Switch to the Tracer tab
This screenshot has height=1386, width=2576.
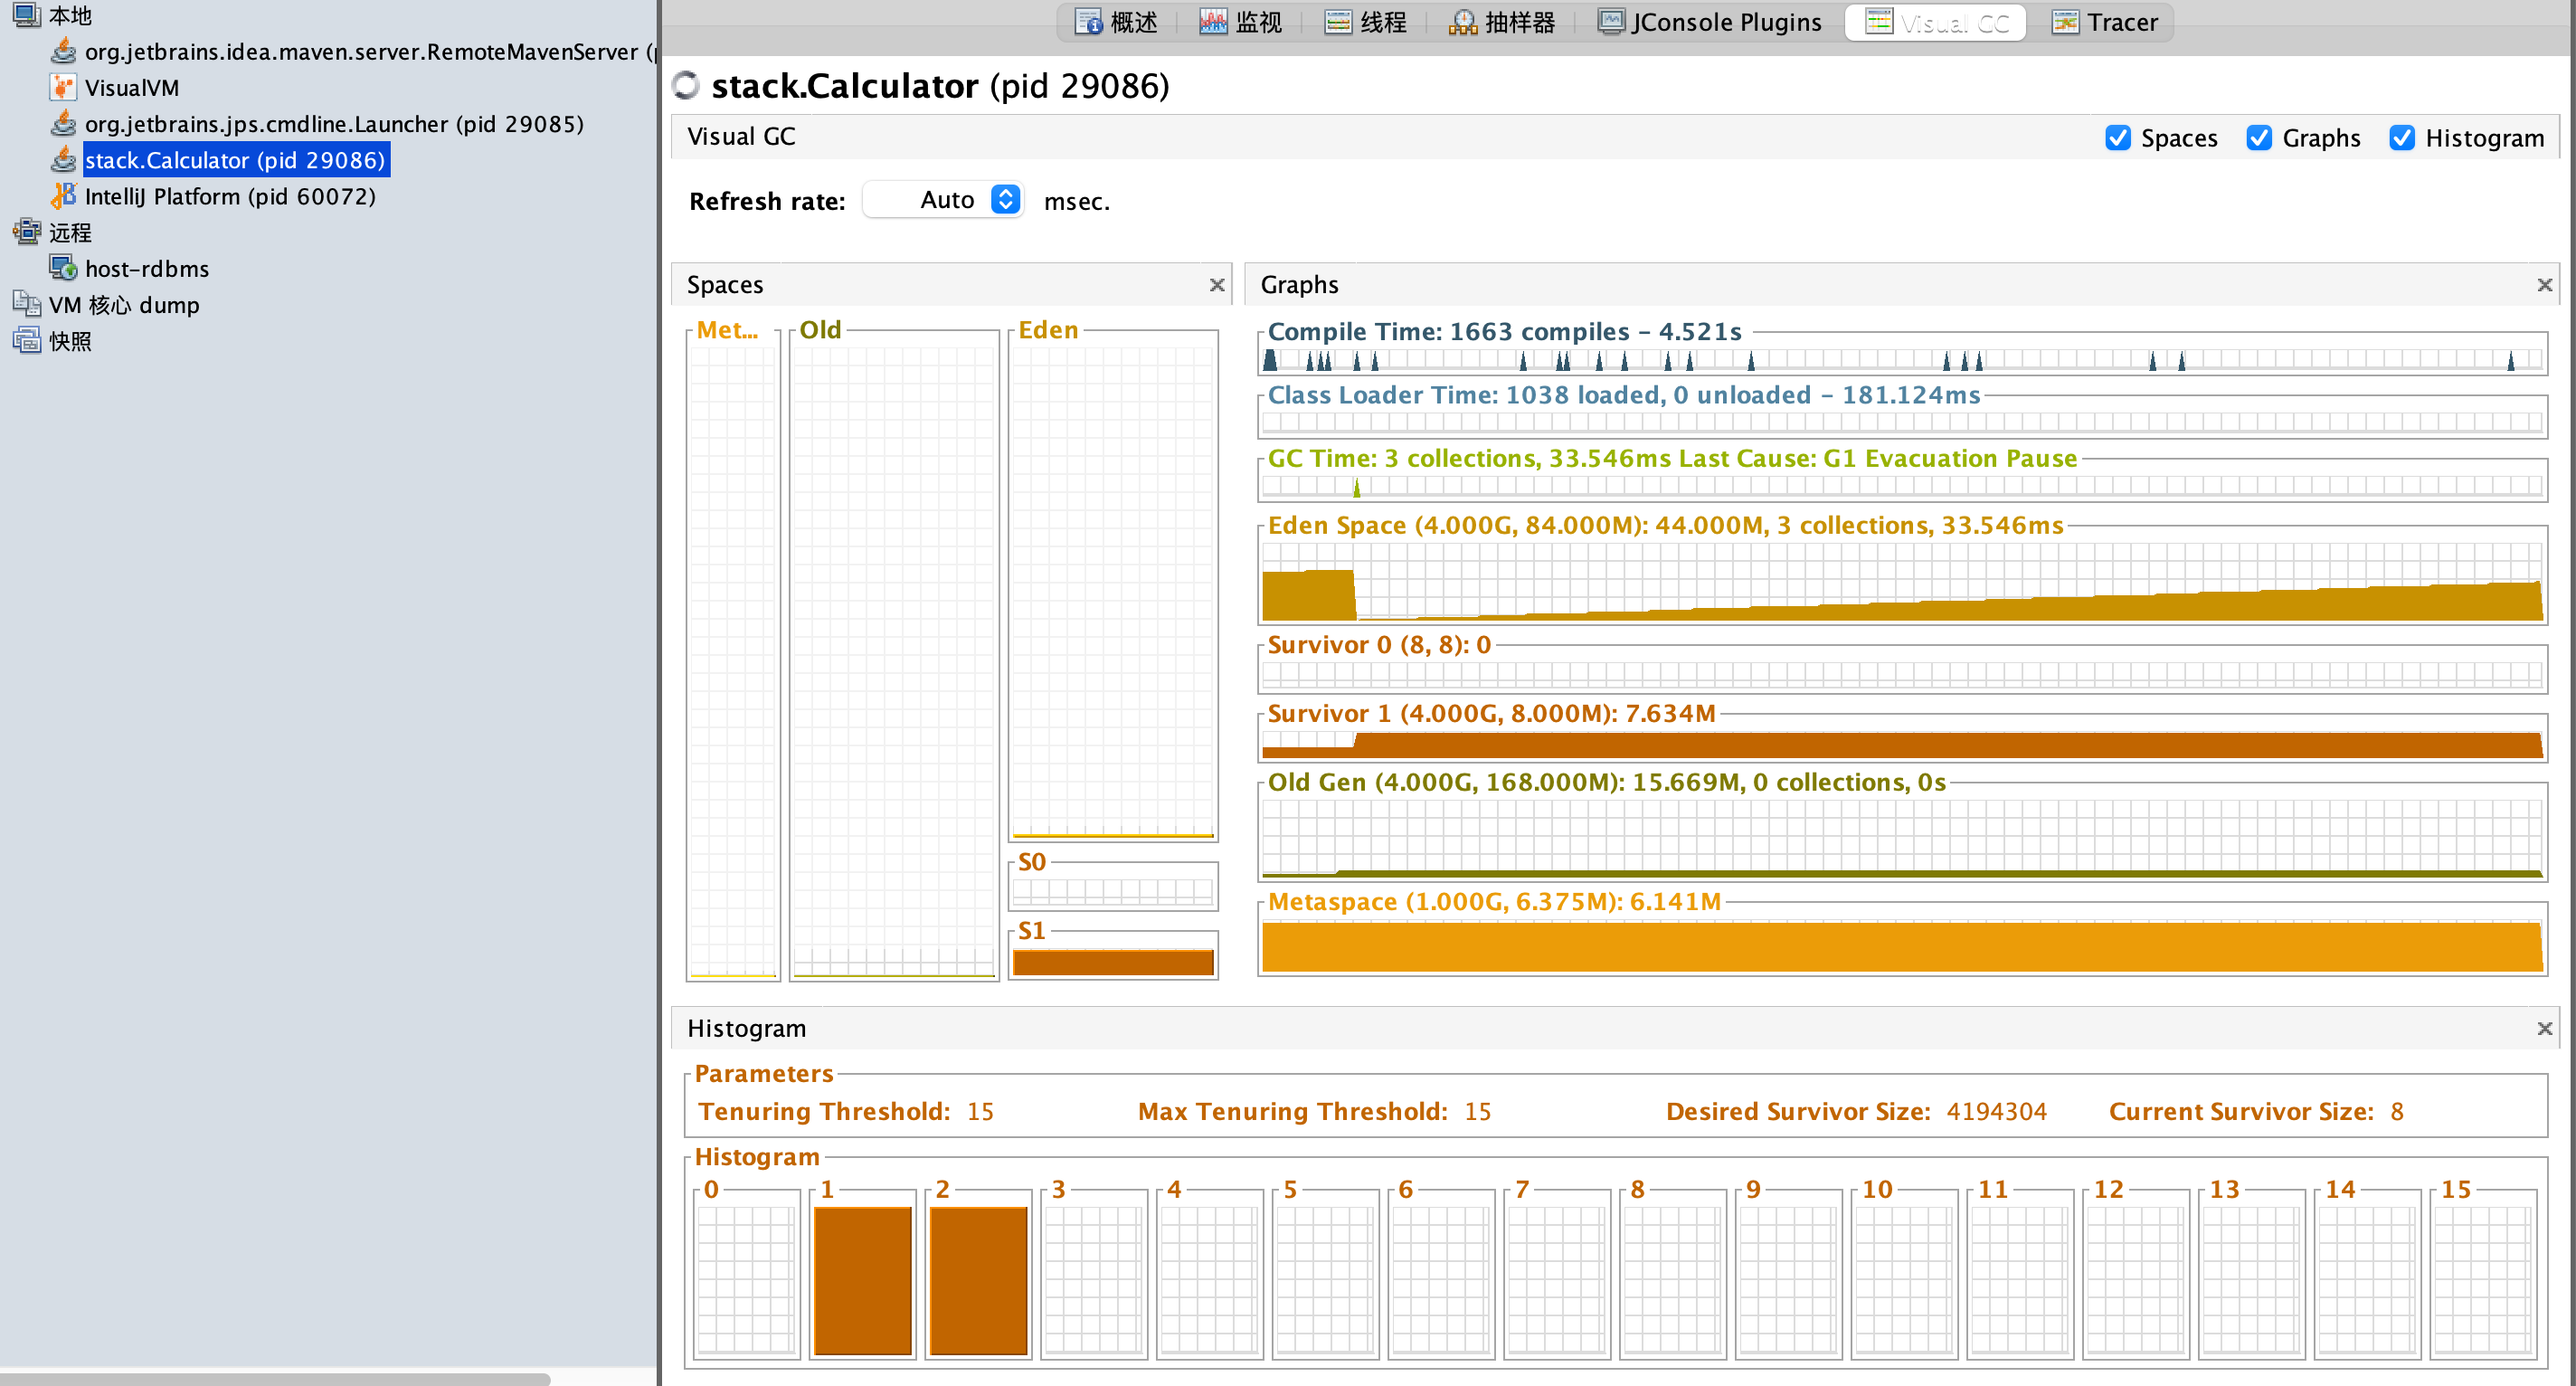point(2104,22)
